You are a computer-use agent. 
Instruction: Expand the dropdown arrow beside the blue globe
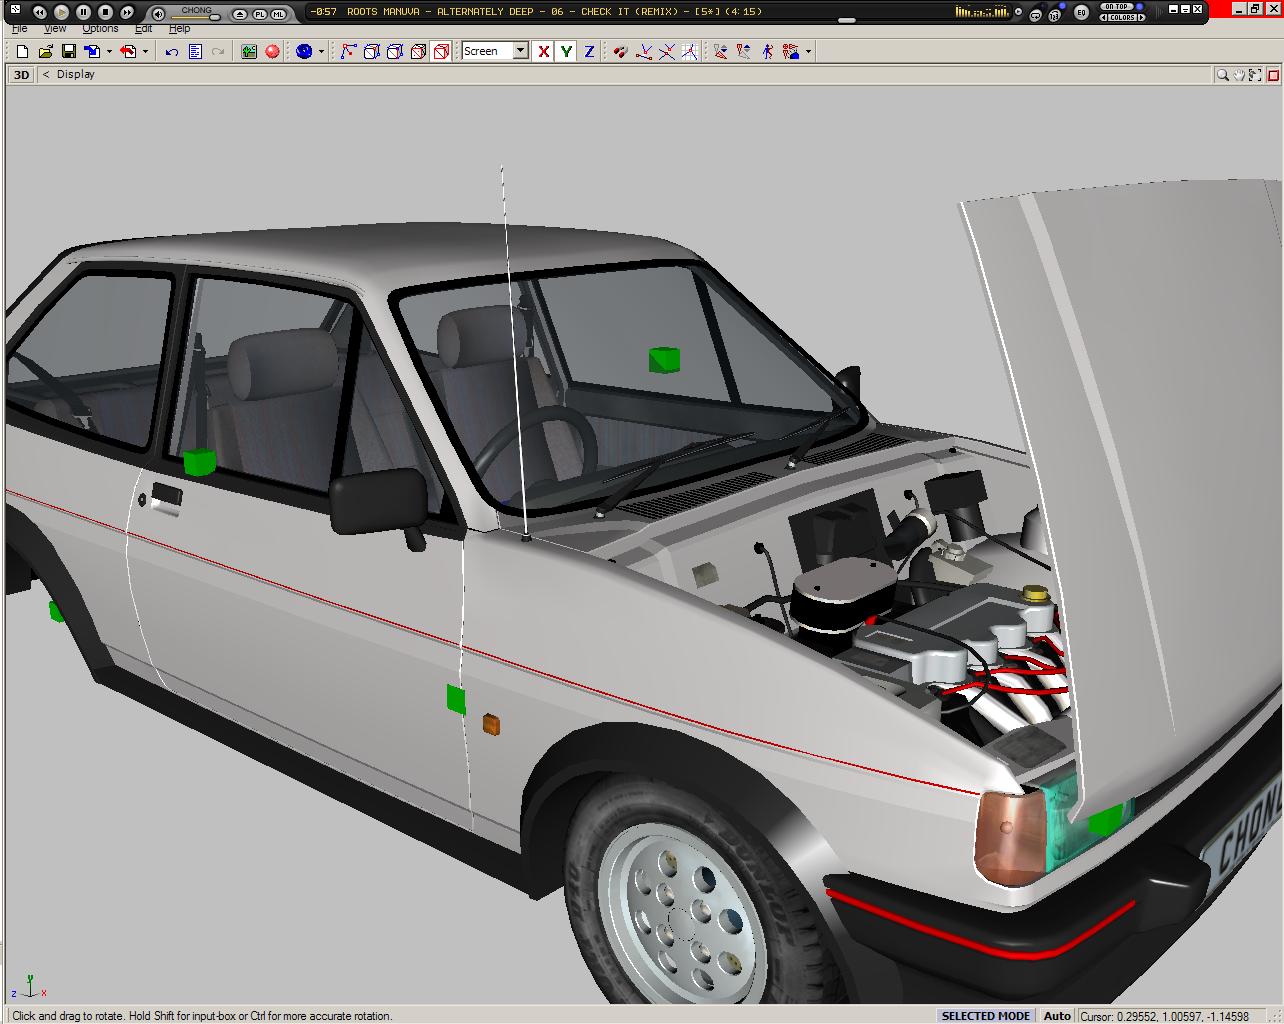pos(321,51)
